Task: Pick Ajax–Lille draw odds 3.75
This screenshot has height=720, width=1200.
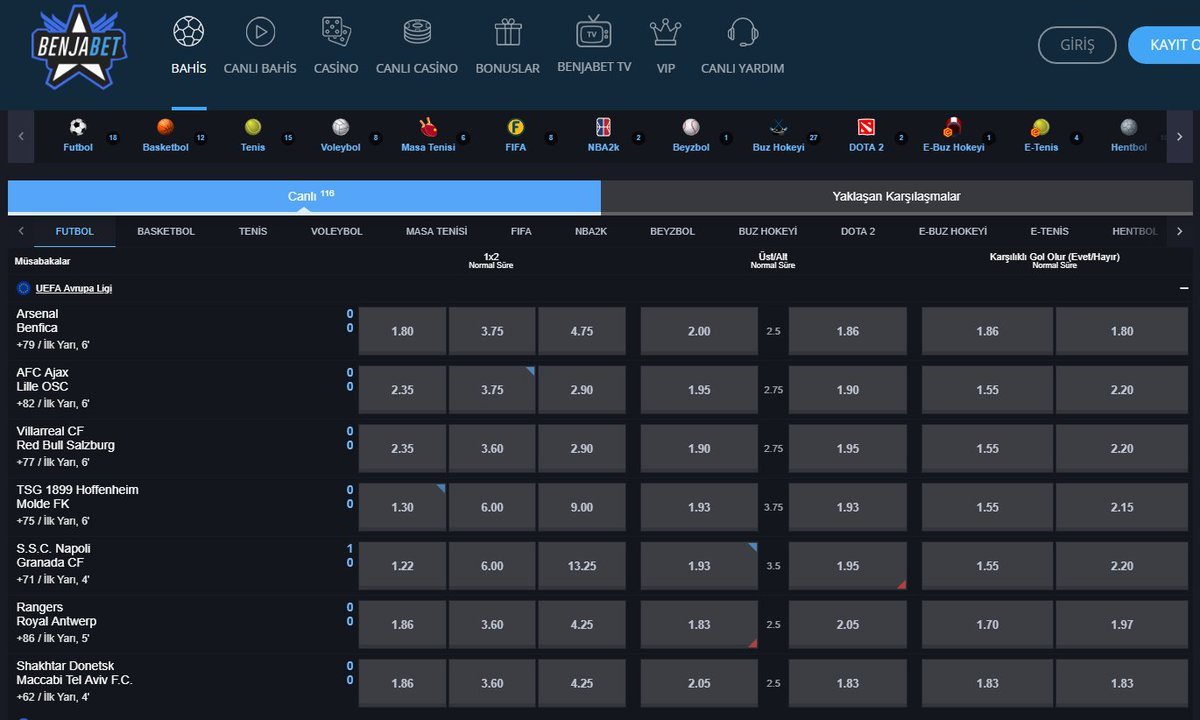Action: 492,390
